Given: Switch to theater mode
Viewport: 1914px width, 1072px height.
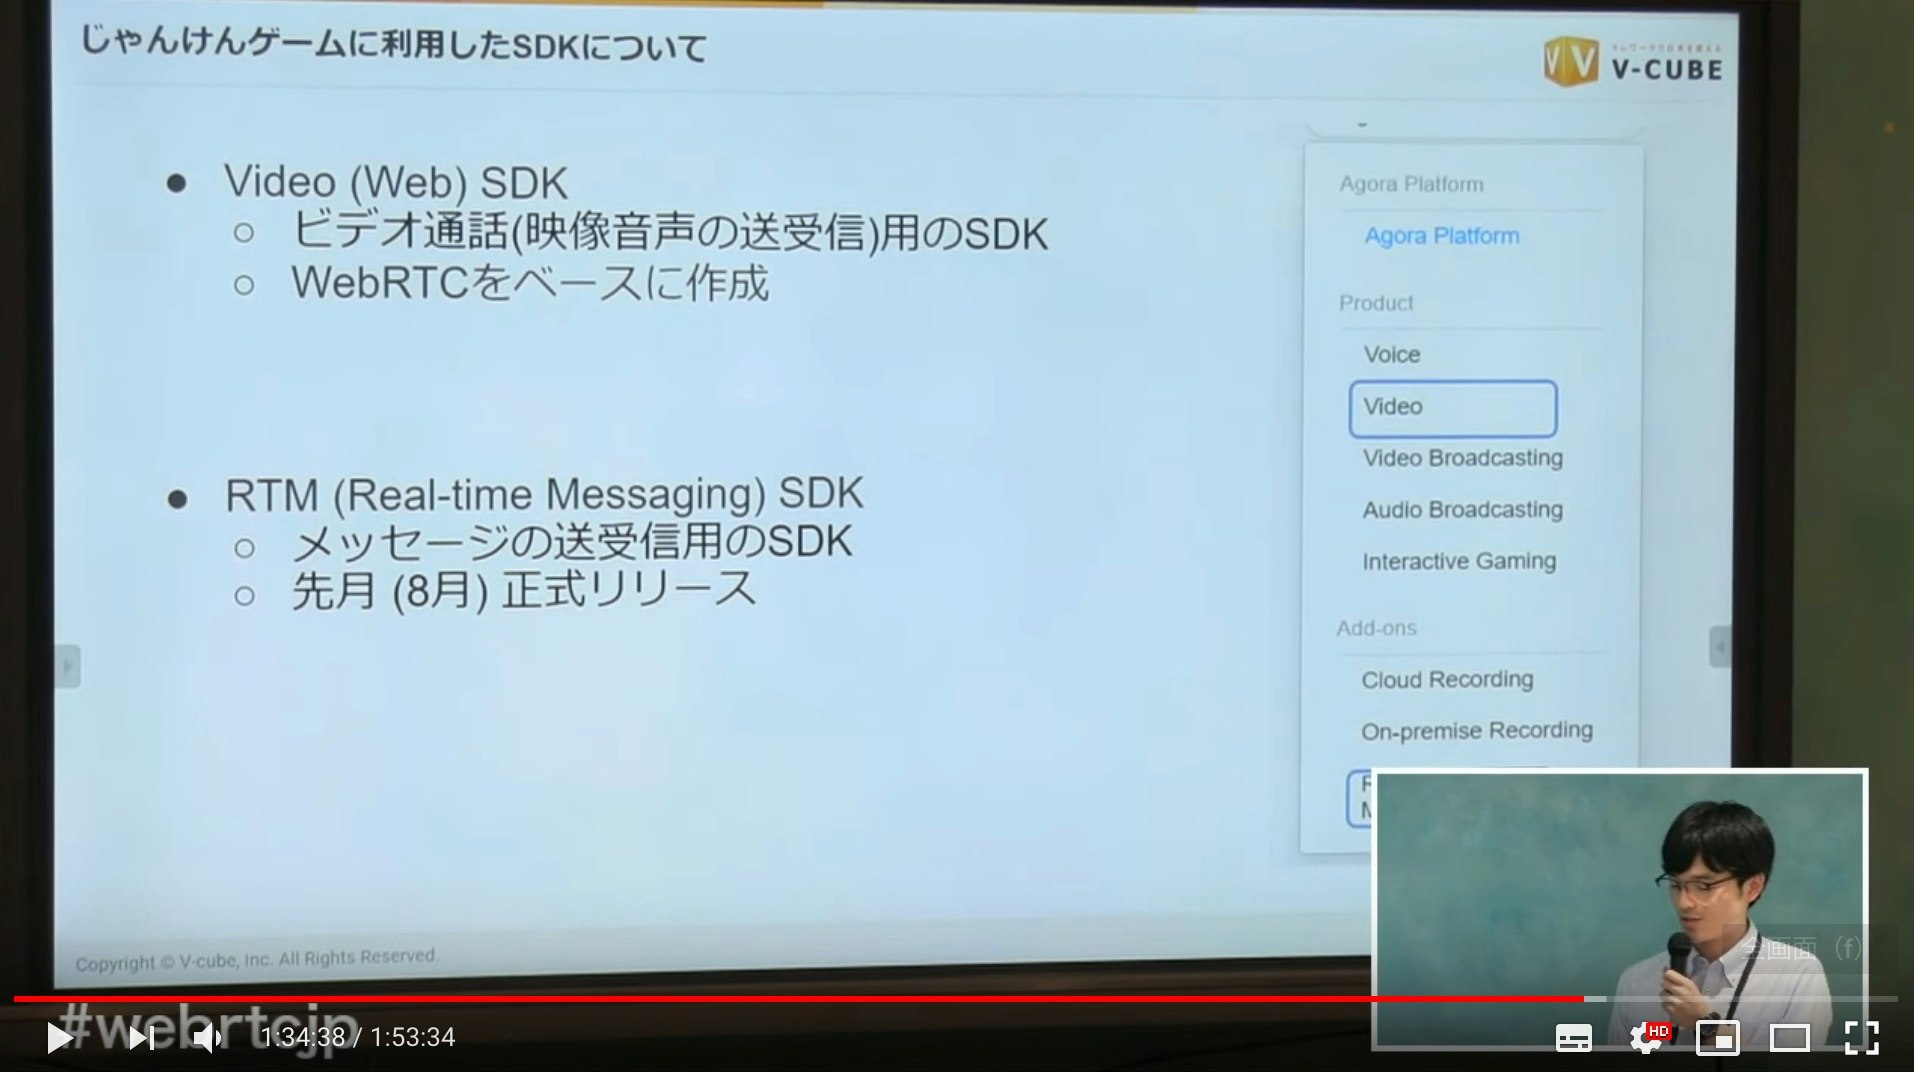Looking at the screenshot, I should 1788,1039.
